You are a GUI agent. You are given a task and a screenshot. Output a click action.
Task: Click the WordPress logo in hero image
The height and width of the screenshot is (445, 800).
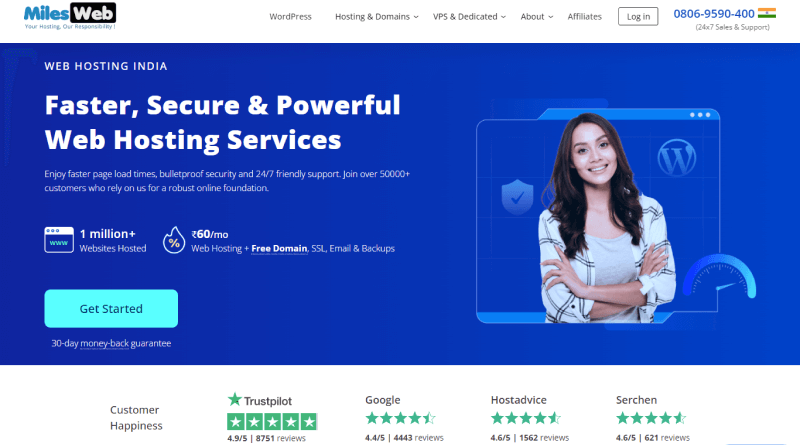677,158
